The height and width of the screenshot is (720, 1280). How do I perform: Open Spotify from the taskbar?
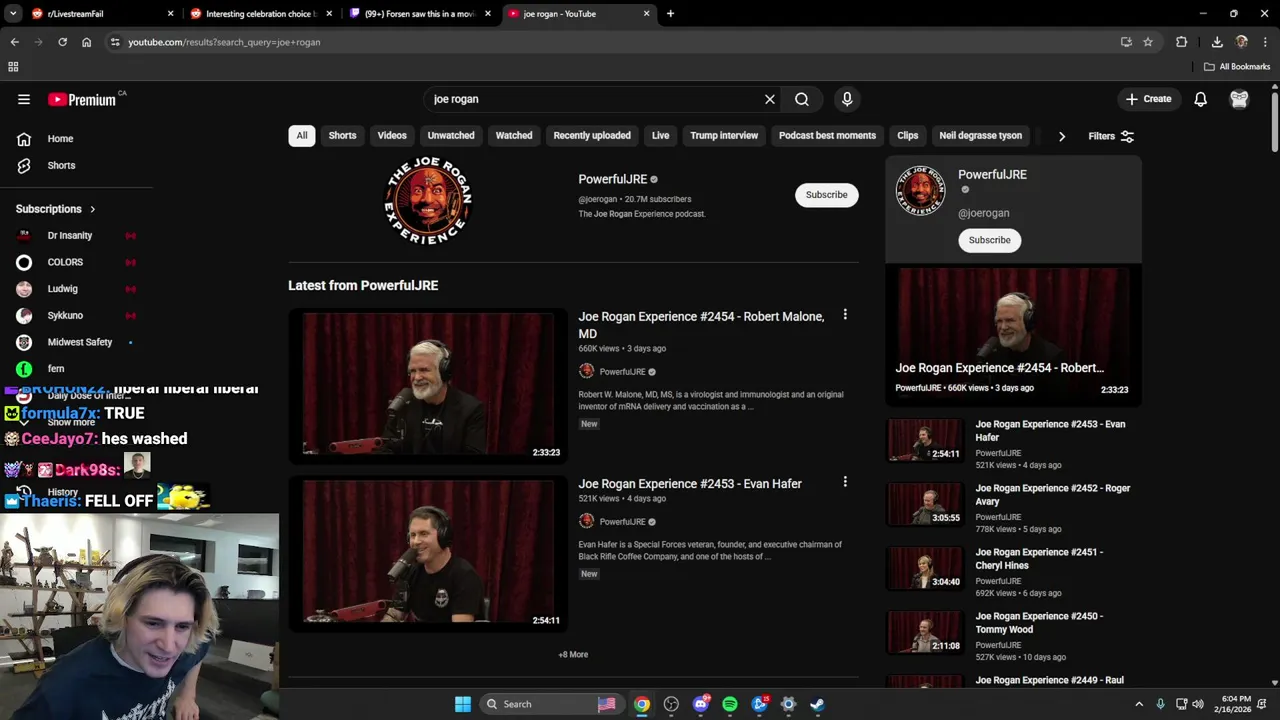pyautogui.click(x=730, y=704)
